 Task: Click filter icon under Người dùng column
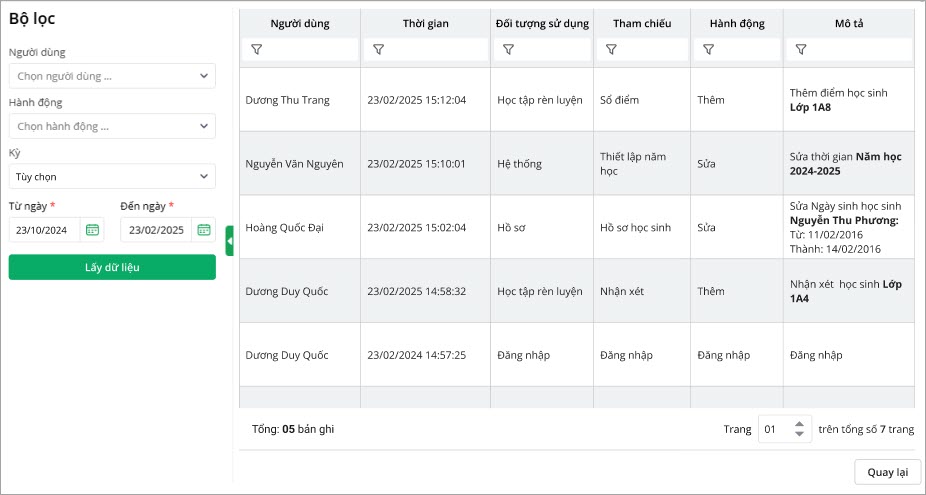click(257, 49)
